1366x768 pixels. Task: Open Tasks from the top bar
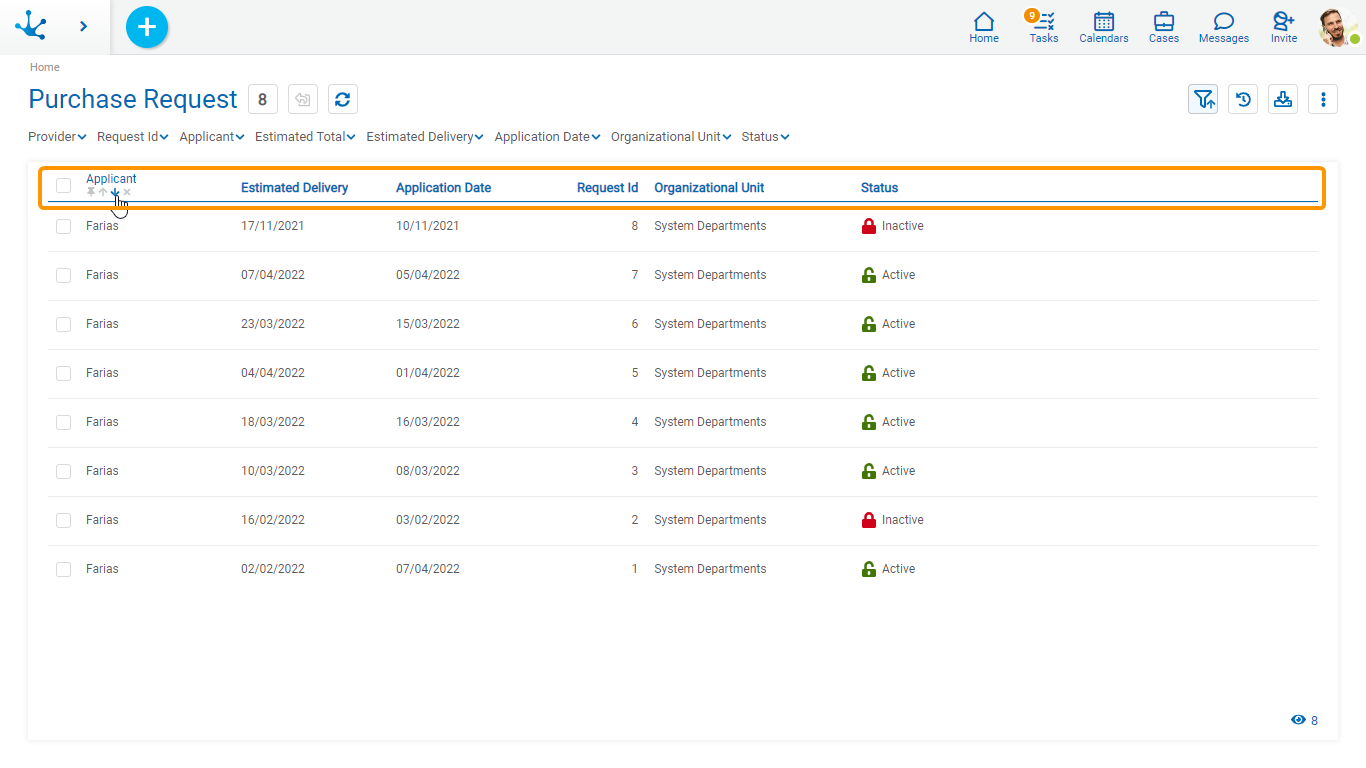(x=1044, y=27)
